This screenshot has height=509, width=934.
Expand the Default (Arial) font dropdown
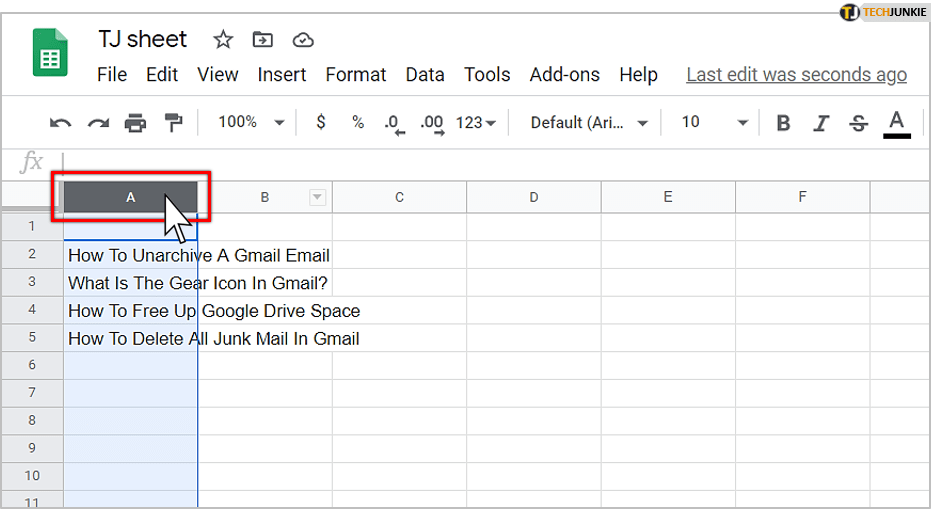589,122
